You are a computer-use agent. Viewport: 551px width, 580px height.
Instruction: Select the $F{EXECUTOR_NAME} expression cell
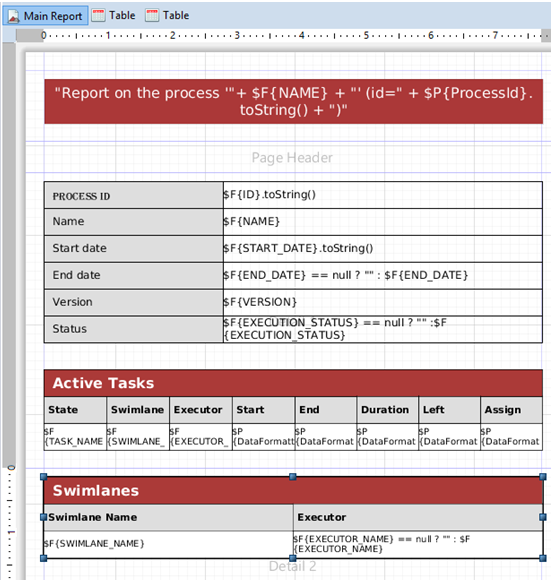click(x=418, y=544)
